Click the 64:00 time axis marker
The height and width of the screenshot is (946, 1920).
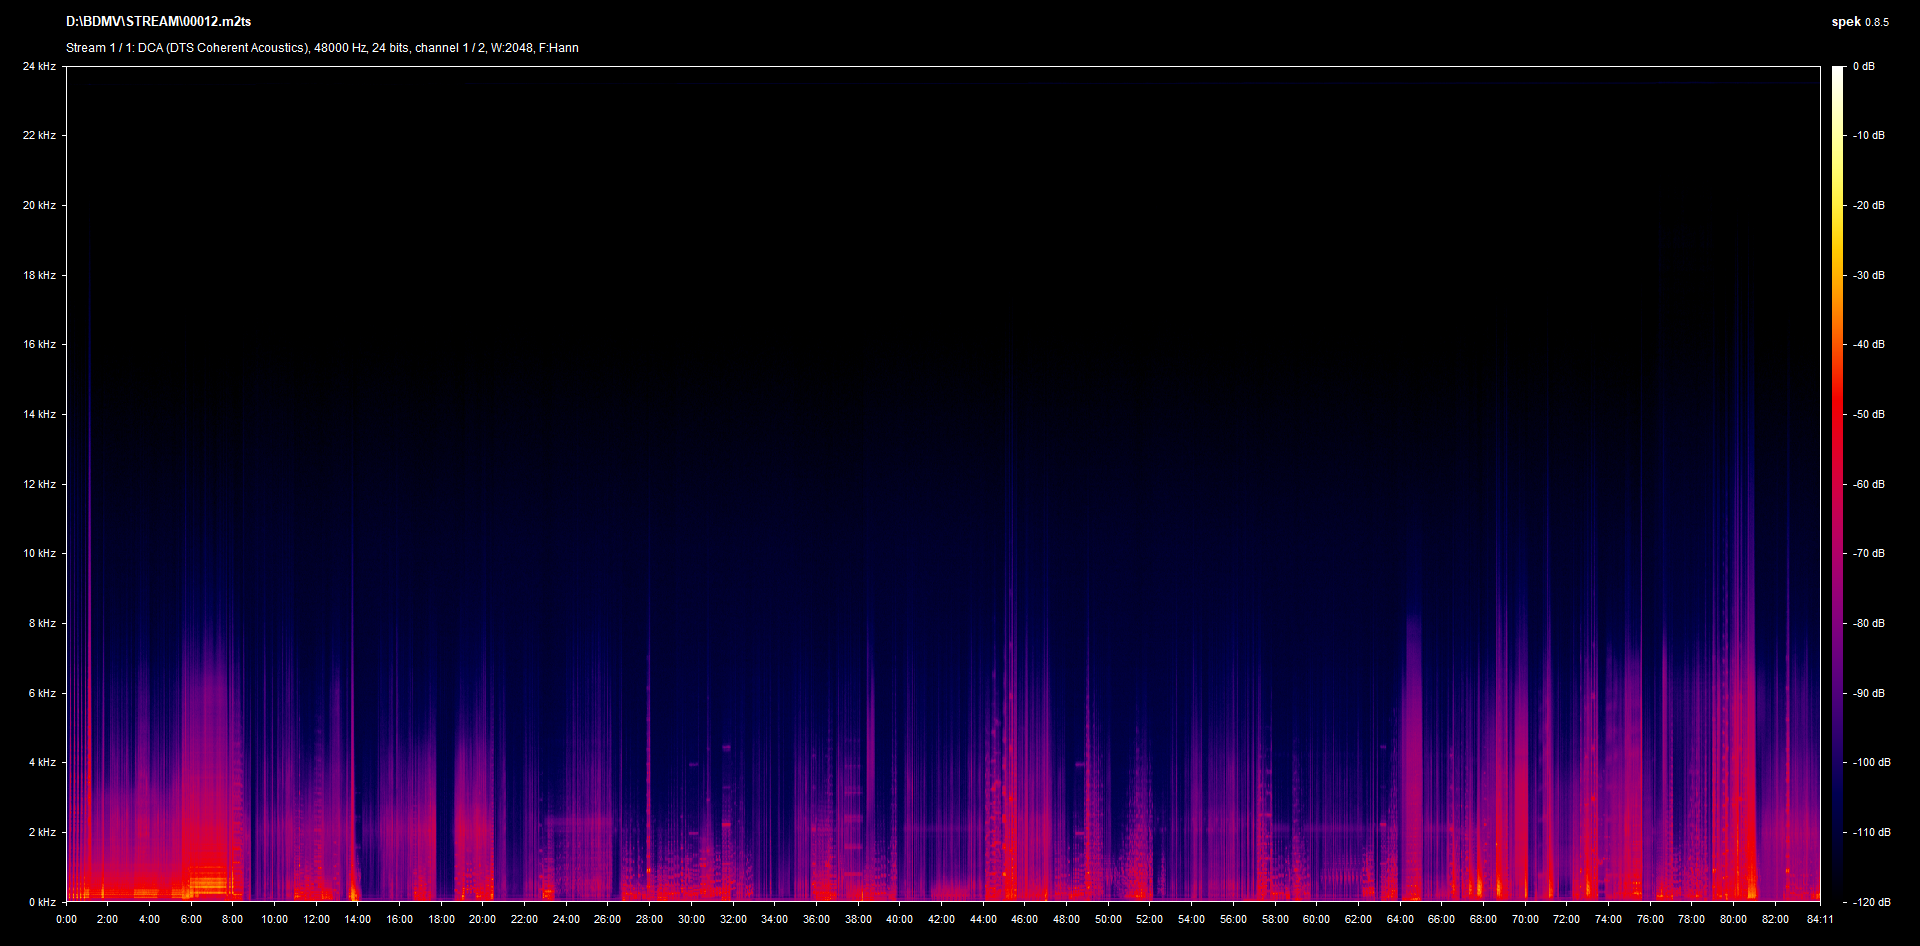pos(1399,919)
